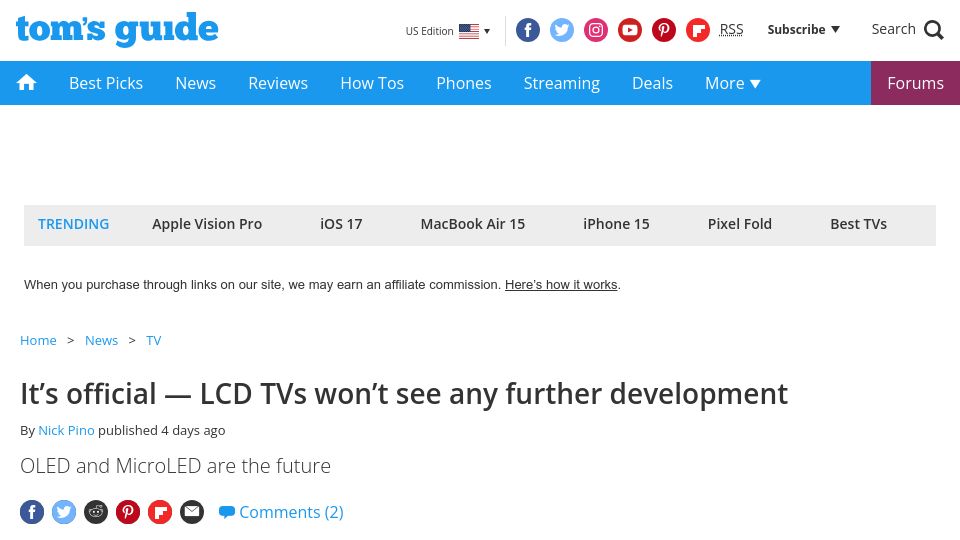Open trending topic MacBook Air 15
Image resolution: width=960 pixels, height=540 pixels.
[x=473, y=224]
